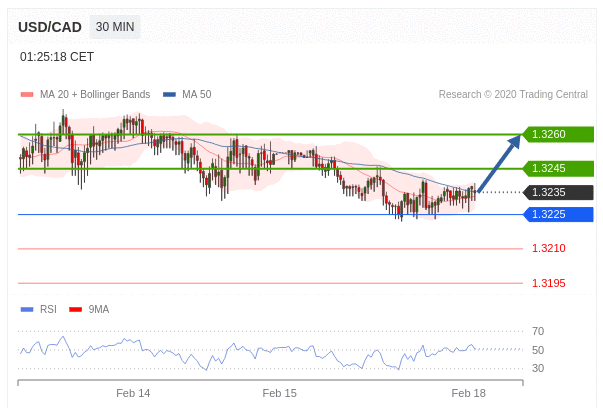Click the RSI 70 level label
The width and height of the screenshot is (603, 415).
coord(538,331)
